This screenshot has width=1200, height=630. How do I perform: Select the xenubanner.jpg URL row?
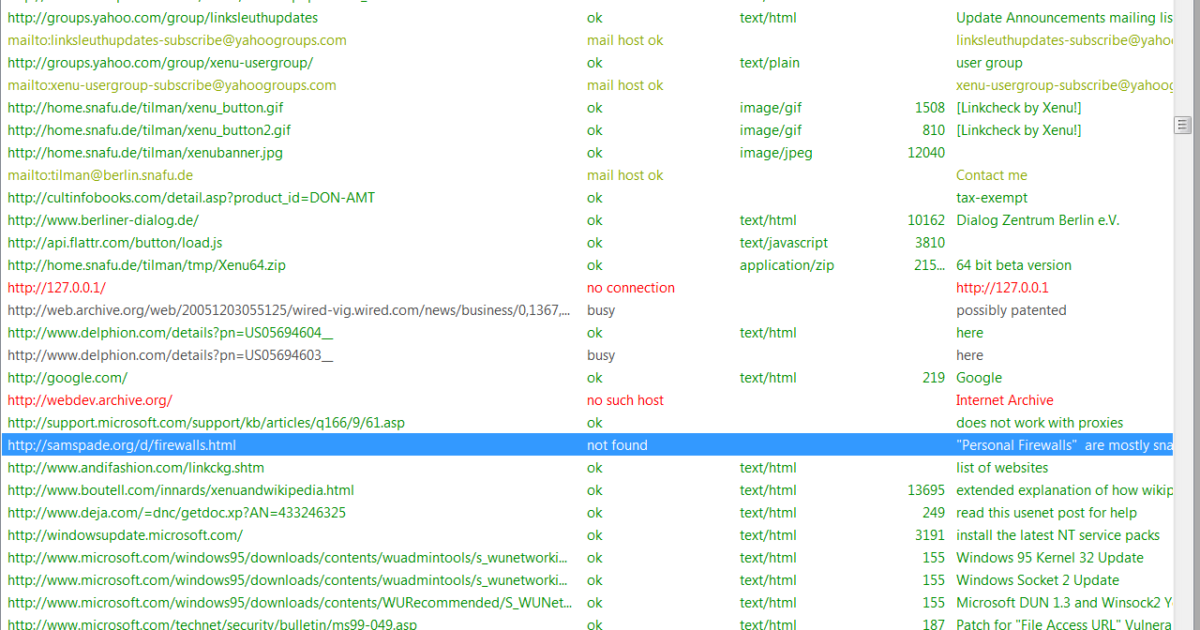145,153
